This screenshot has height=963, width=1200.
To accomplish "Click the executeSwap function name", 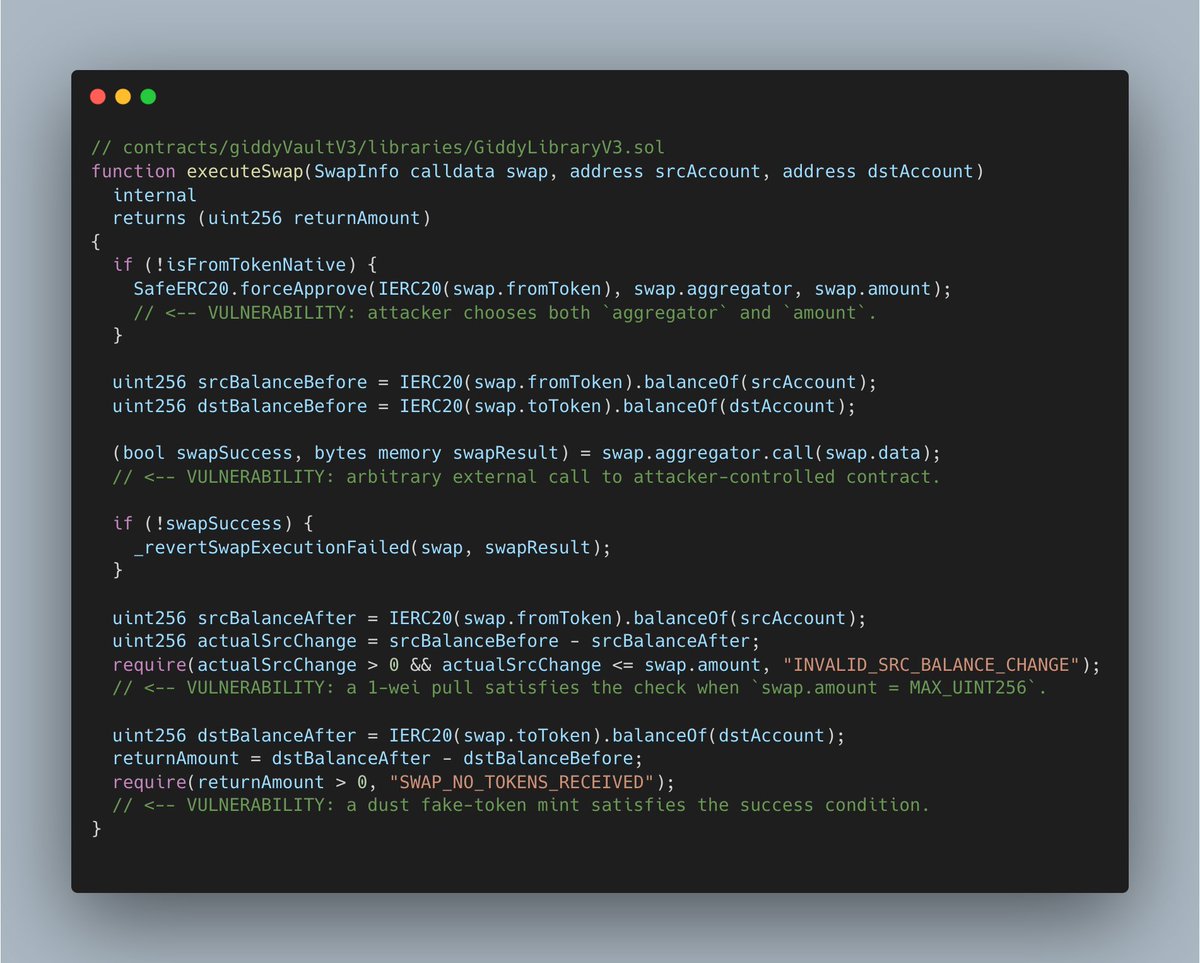I will (x=245, y=171).
